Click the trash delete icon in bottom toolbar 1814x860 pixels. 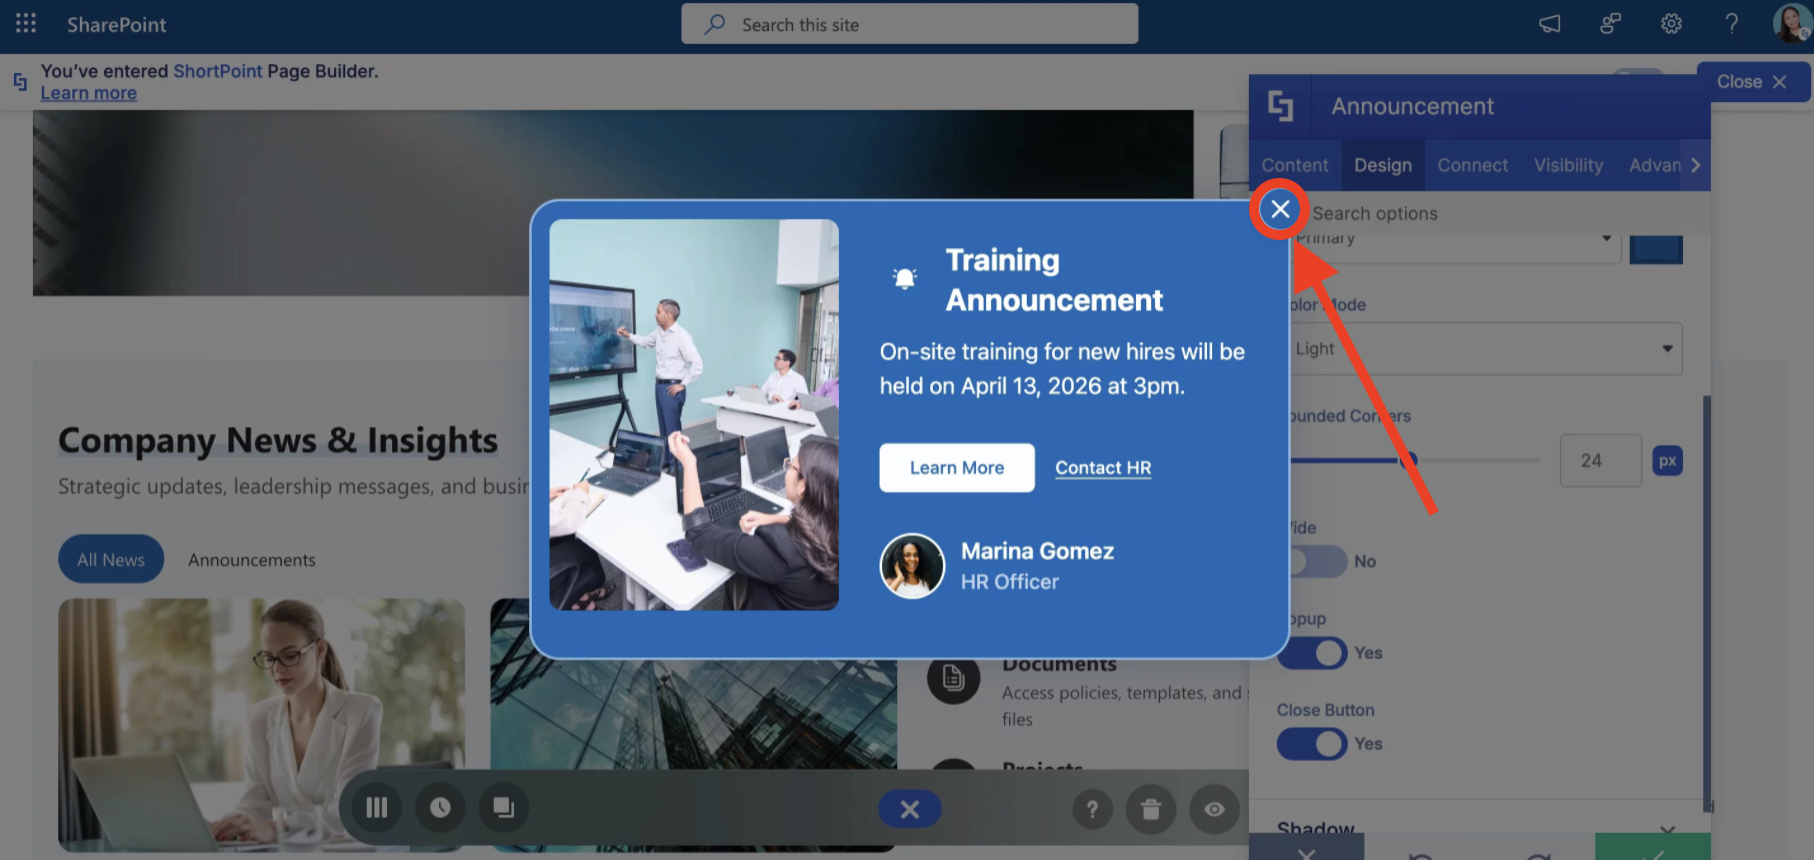(x=1151, y=809)
